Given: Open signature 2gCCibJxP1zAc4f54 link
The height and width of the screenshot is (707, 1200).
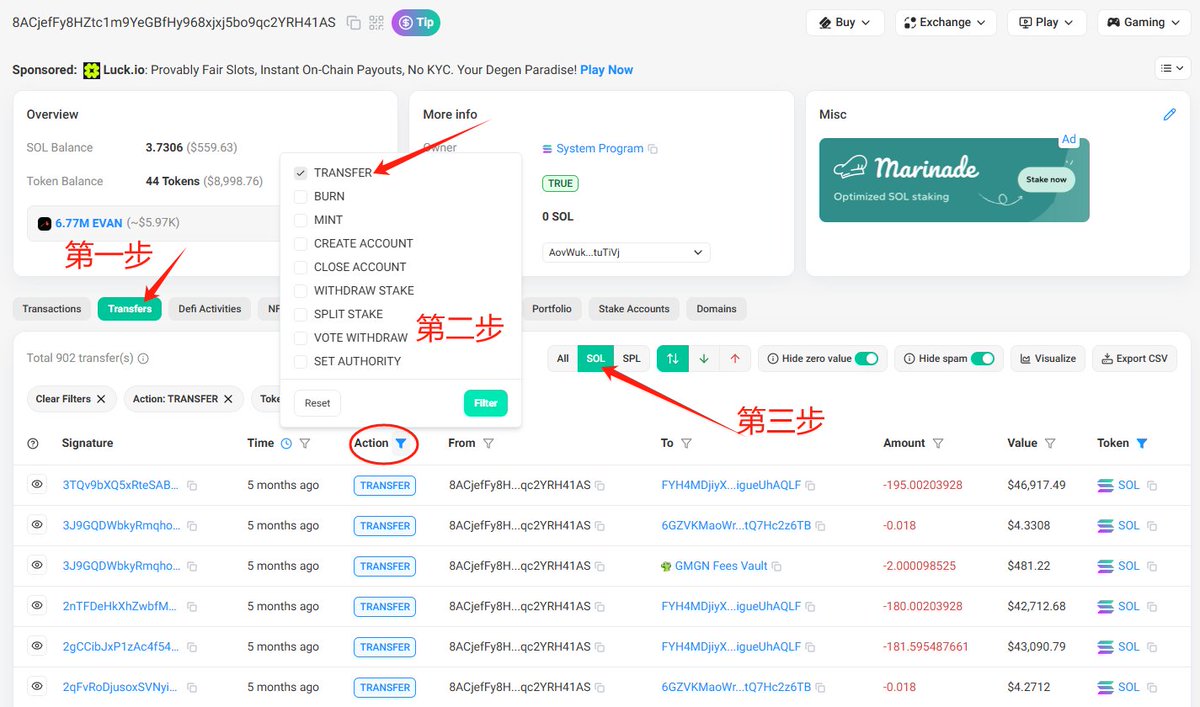Looking at the screenshot, I should pos(121,647).
